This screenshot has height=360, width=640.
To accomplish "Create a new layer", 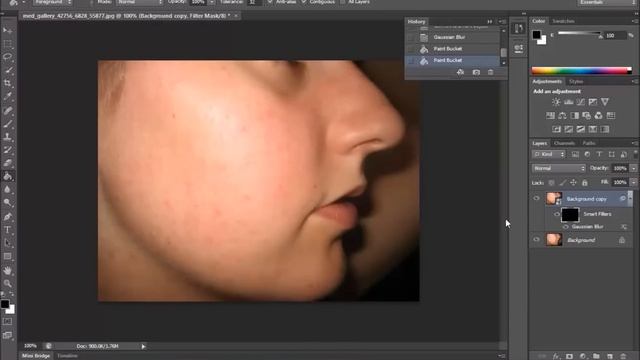I will click(x=609, y=356).
